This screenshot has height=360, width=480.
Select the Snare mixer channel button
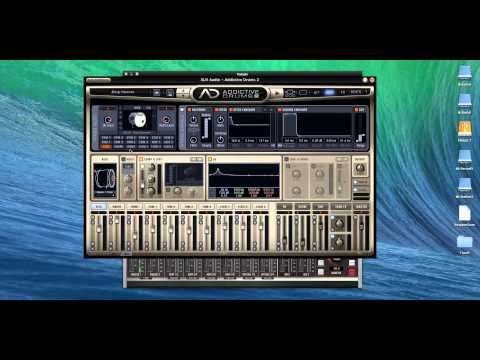[116, 207]
